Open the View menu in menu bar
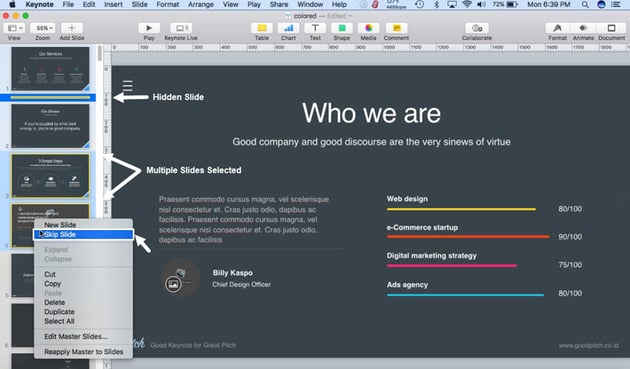This screenshot has width=630, height=369. [230, 4]
